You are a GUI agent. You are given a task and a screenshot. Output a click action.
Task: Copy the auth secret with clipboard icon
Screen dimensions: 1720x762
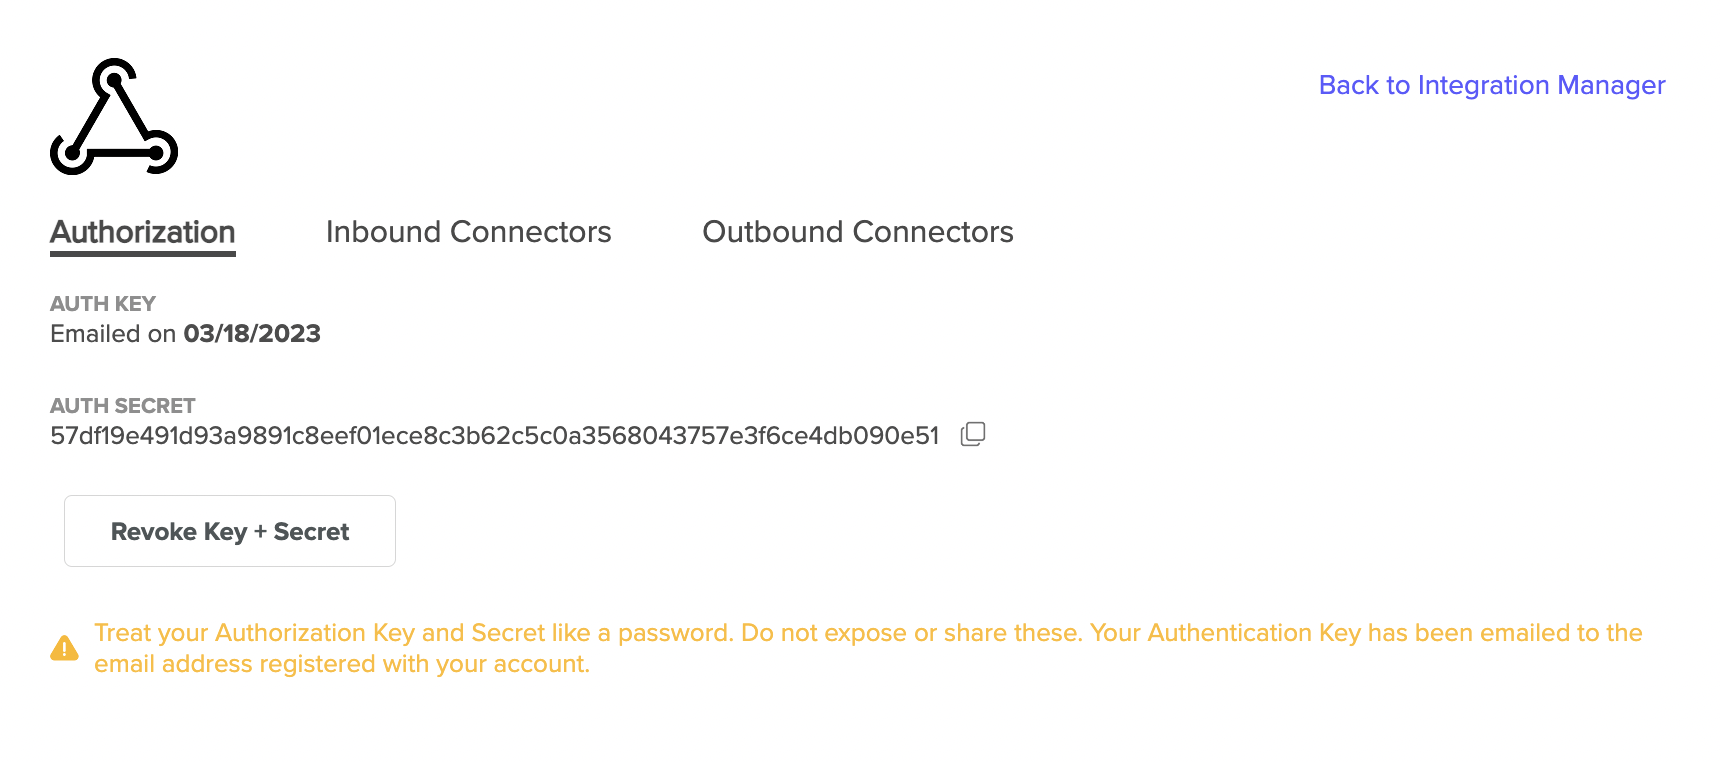click(x=973, y=434)
